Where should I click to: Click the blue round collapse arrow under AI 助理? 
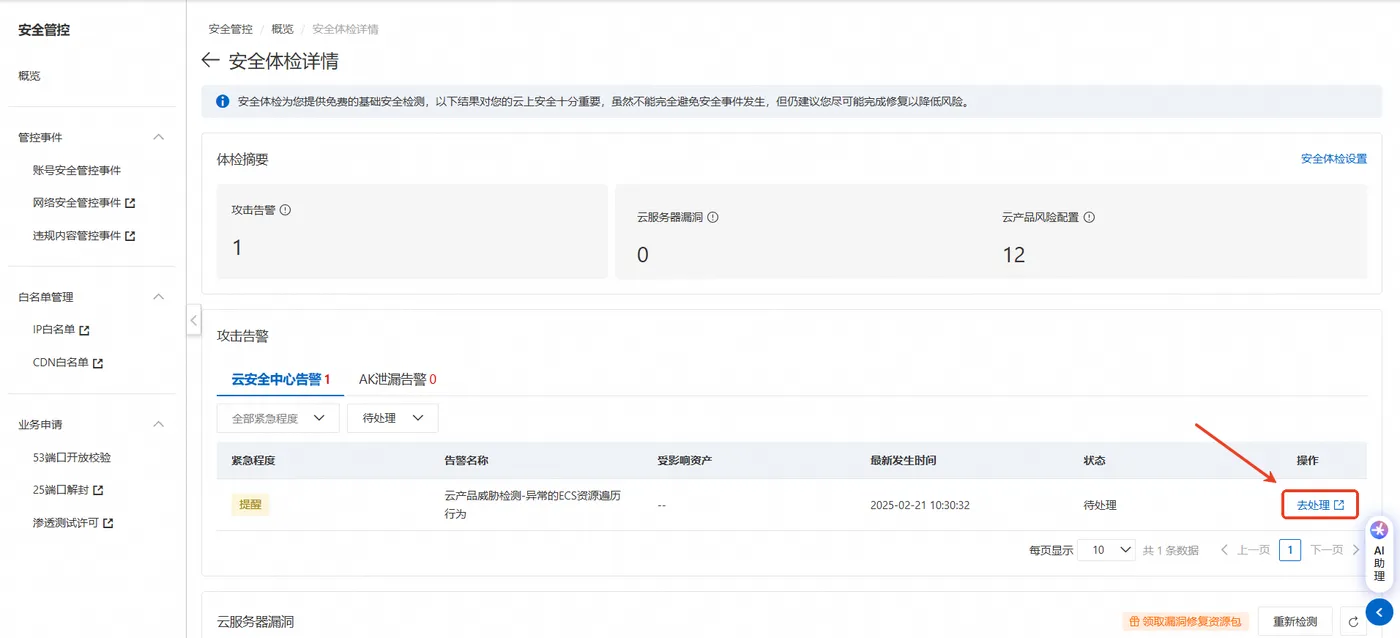(x=1380, y=611)
